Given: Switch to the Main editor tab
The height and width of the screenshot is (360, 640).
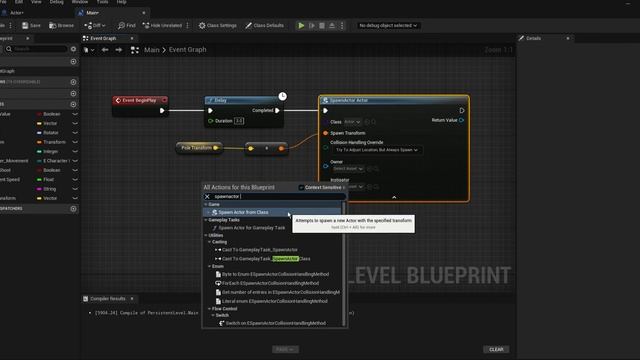Looking at the screenshot, I should [x=93, y=13].
